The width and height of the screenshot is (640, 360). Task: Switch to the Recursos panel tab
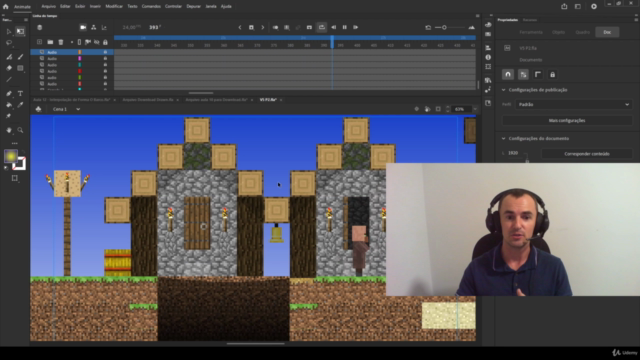[530, 20]
